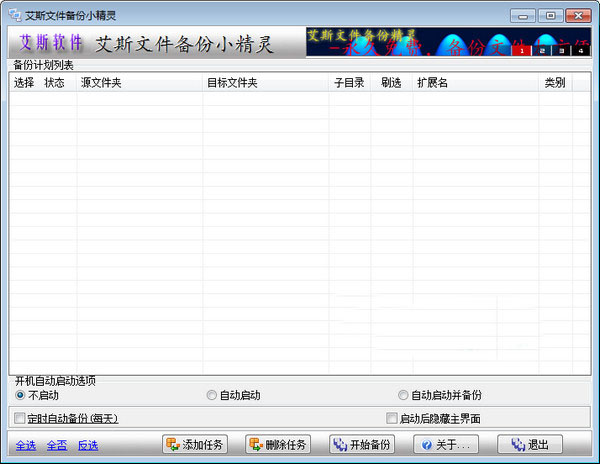Viewport: 600px width, 464px height.
Task: Click the 刷选 column header
Action: coord(392,82)
